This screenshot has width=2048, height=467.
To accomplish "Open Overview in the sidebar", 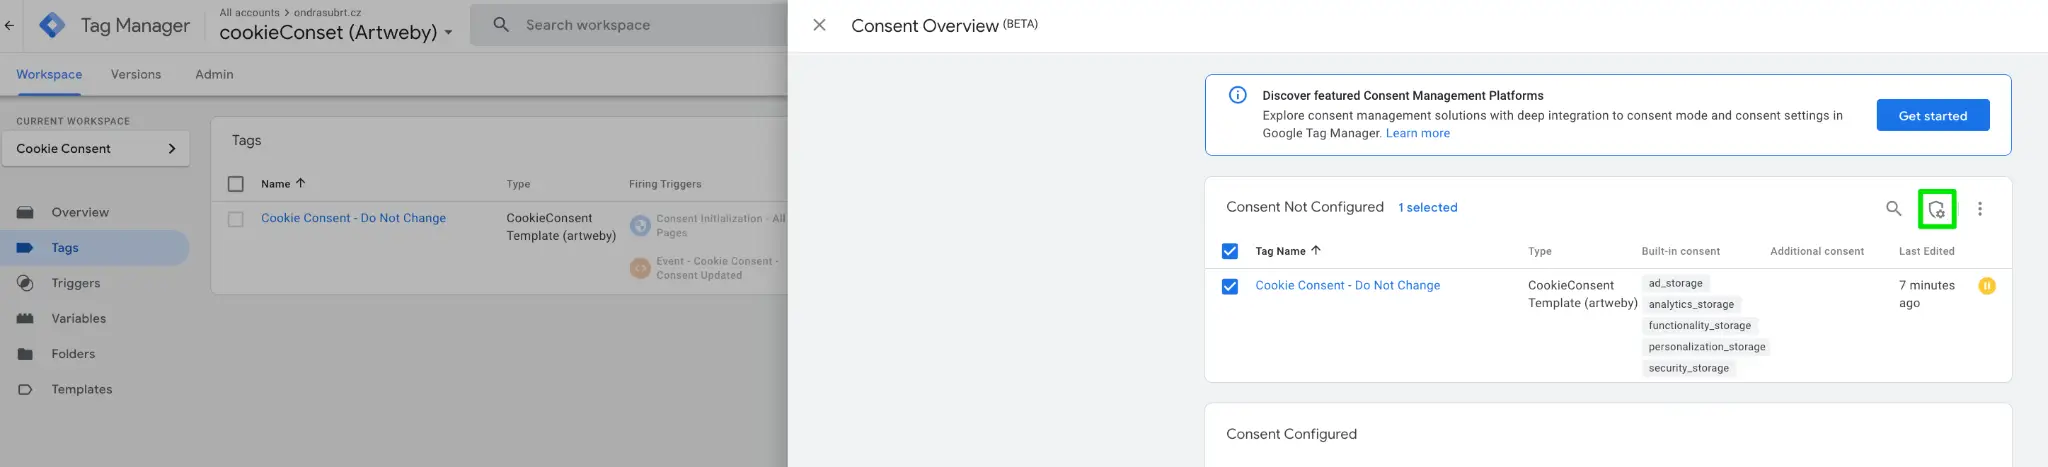I will [x=80, y=212].
